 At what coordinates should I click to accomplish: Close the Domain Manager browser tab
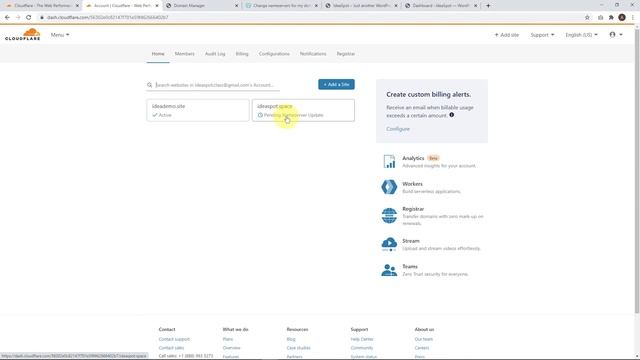236,6
